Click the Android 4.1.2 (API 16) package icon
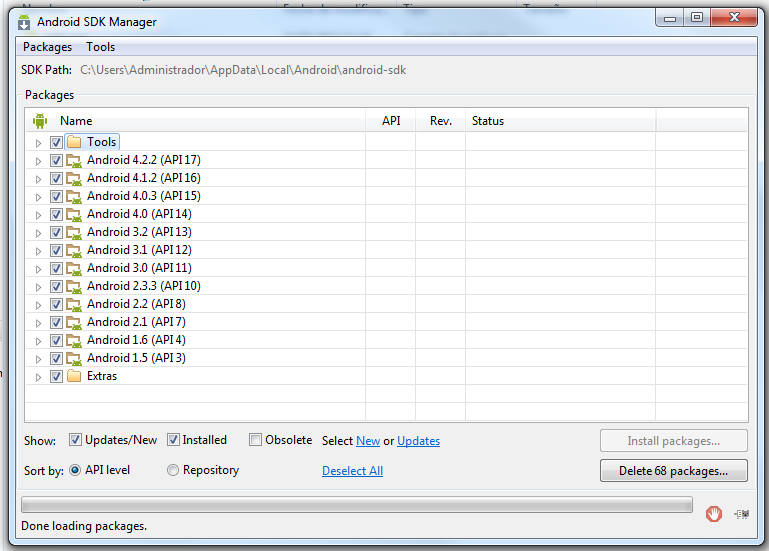 coord(74,179)
